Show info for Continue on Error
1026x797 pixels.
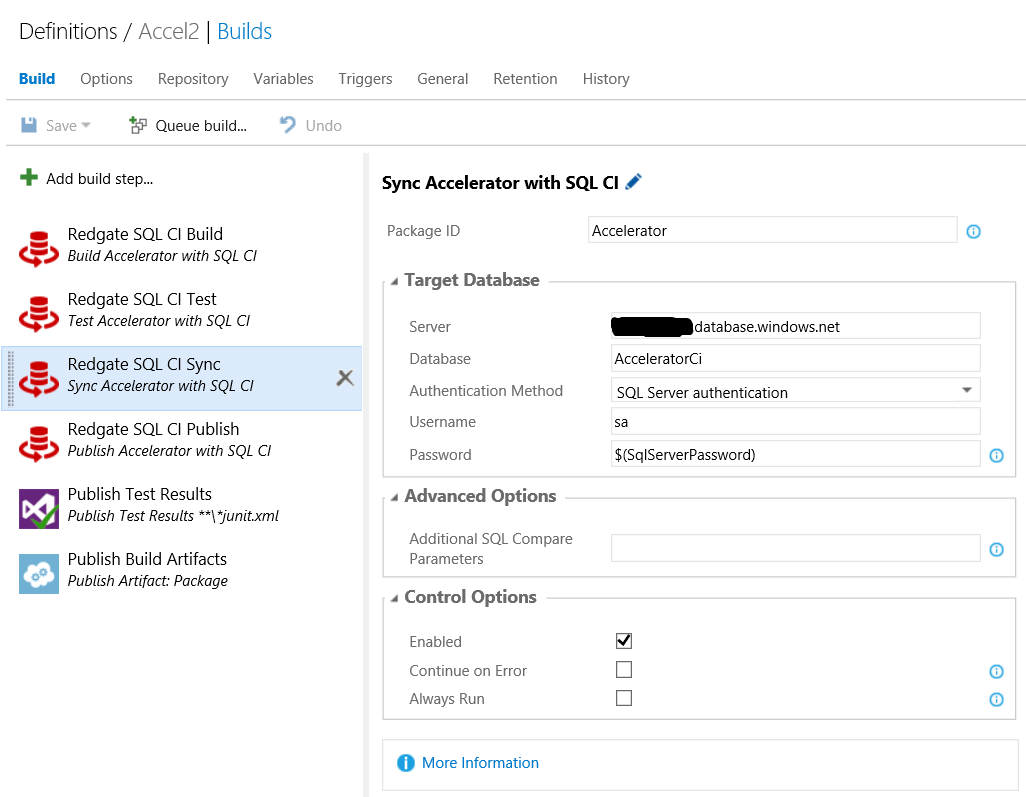[x=997, y=671]
